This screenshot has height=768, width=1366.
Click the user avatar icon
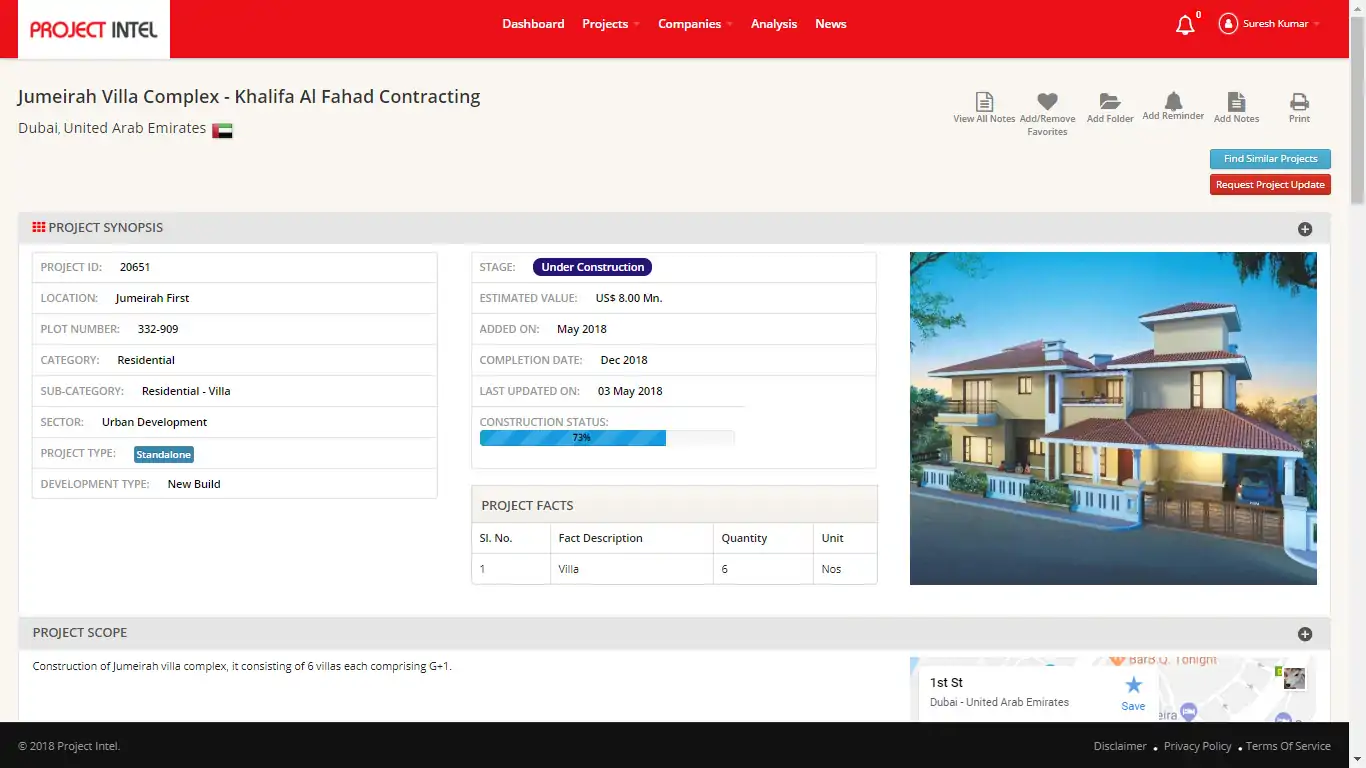point(1228,24)
